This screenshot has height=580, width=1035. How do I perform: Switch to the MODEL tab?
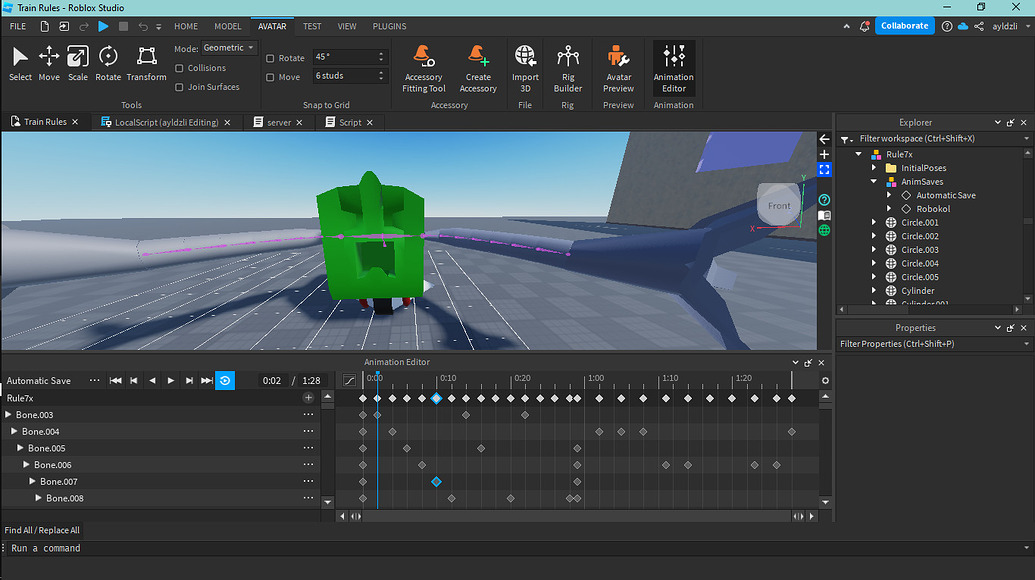pyautogui.click(x=228, y=26)
